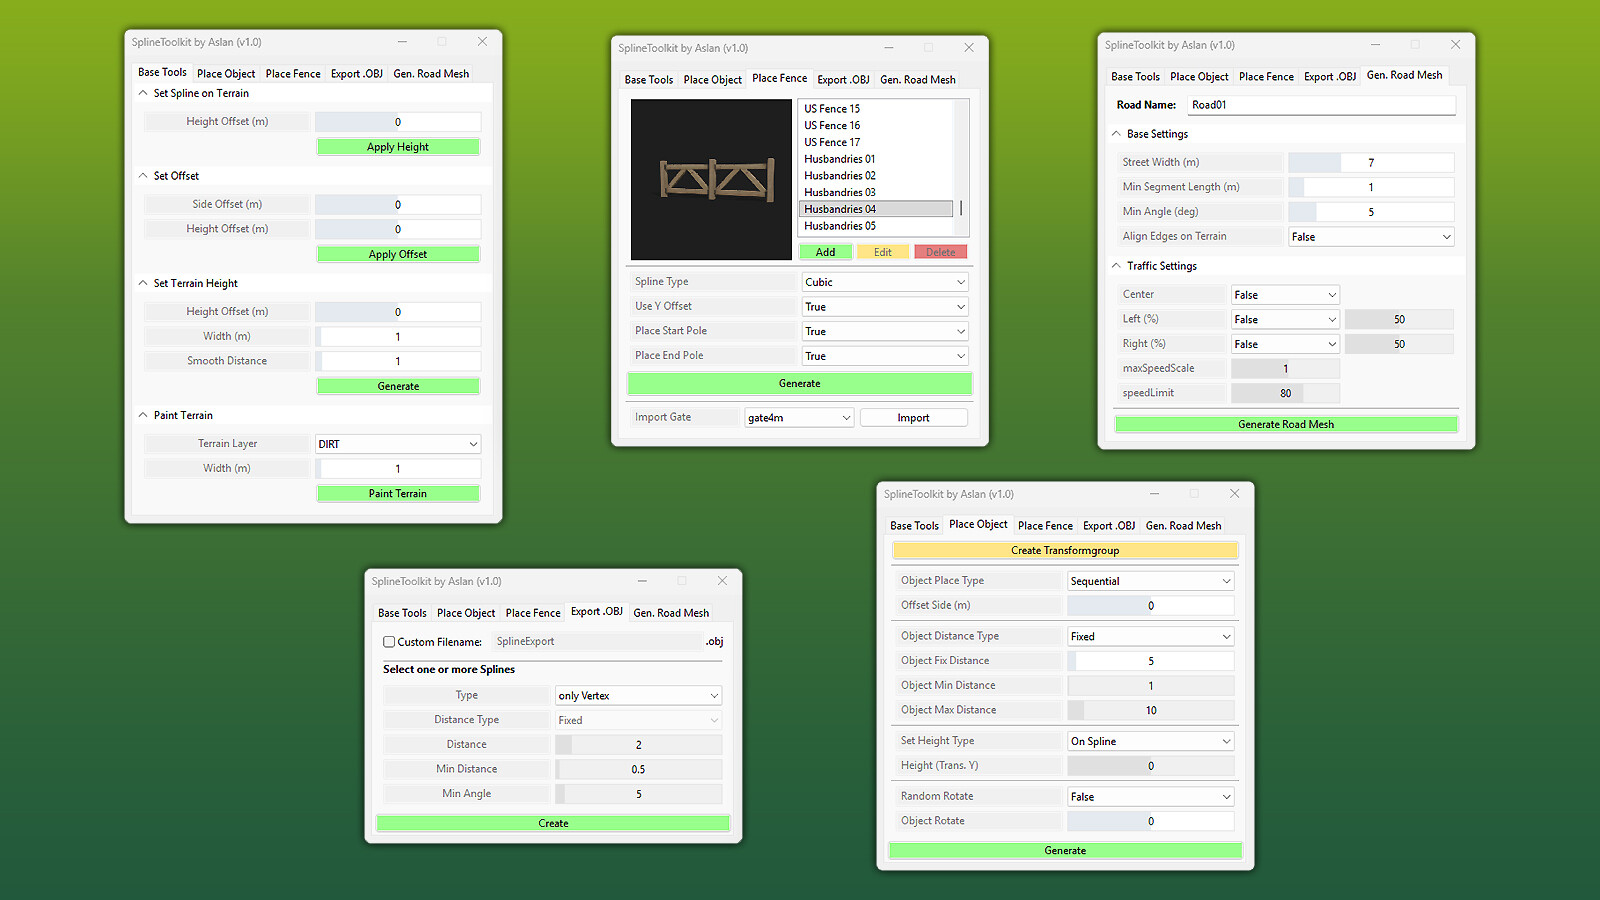This screenshot has width=1600, height=900.
Task: Select Husbandries 04 in the fence list
Action: [875, 208]
